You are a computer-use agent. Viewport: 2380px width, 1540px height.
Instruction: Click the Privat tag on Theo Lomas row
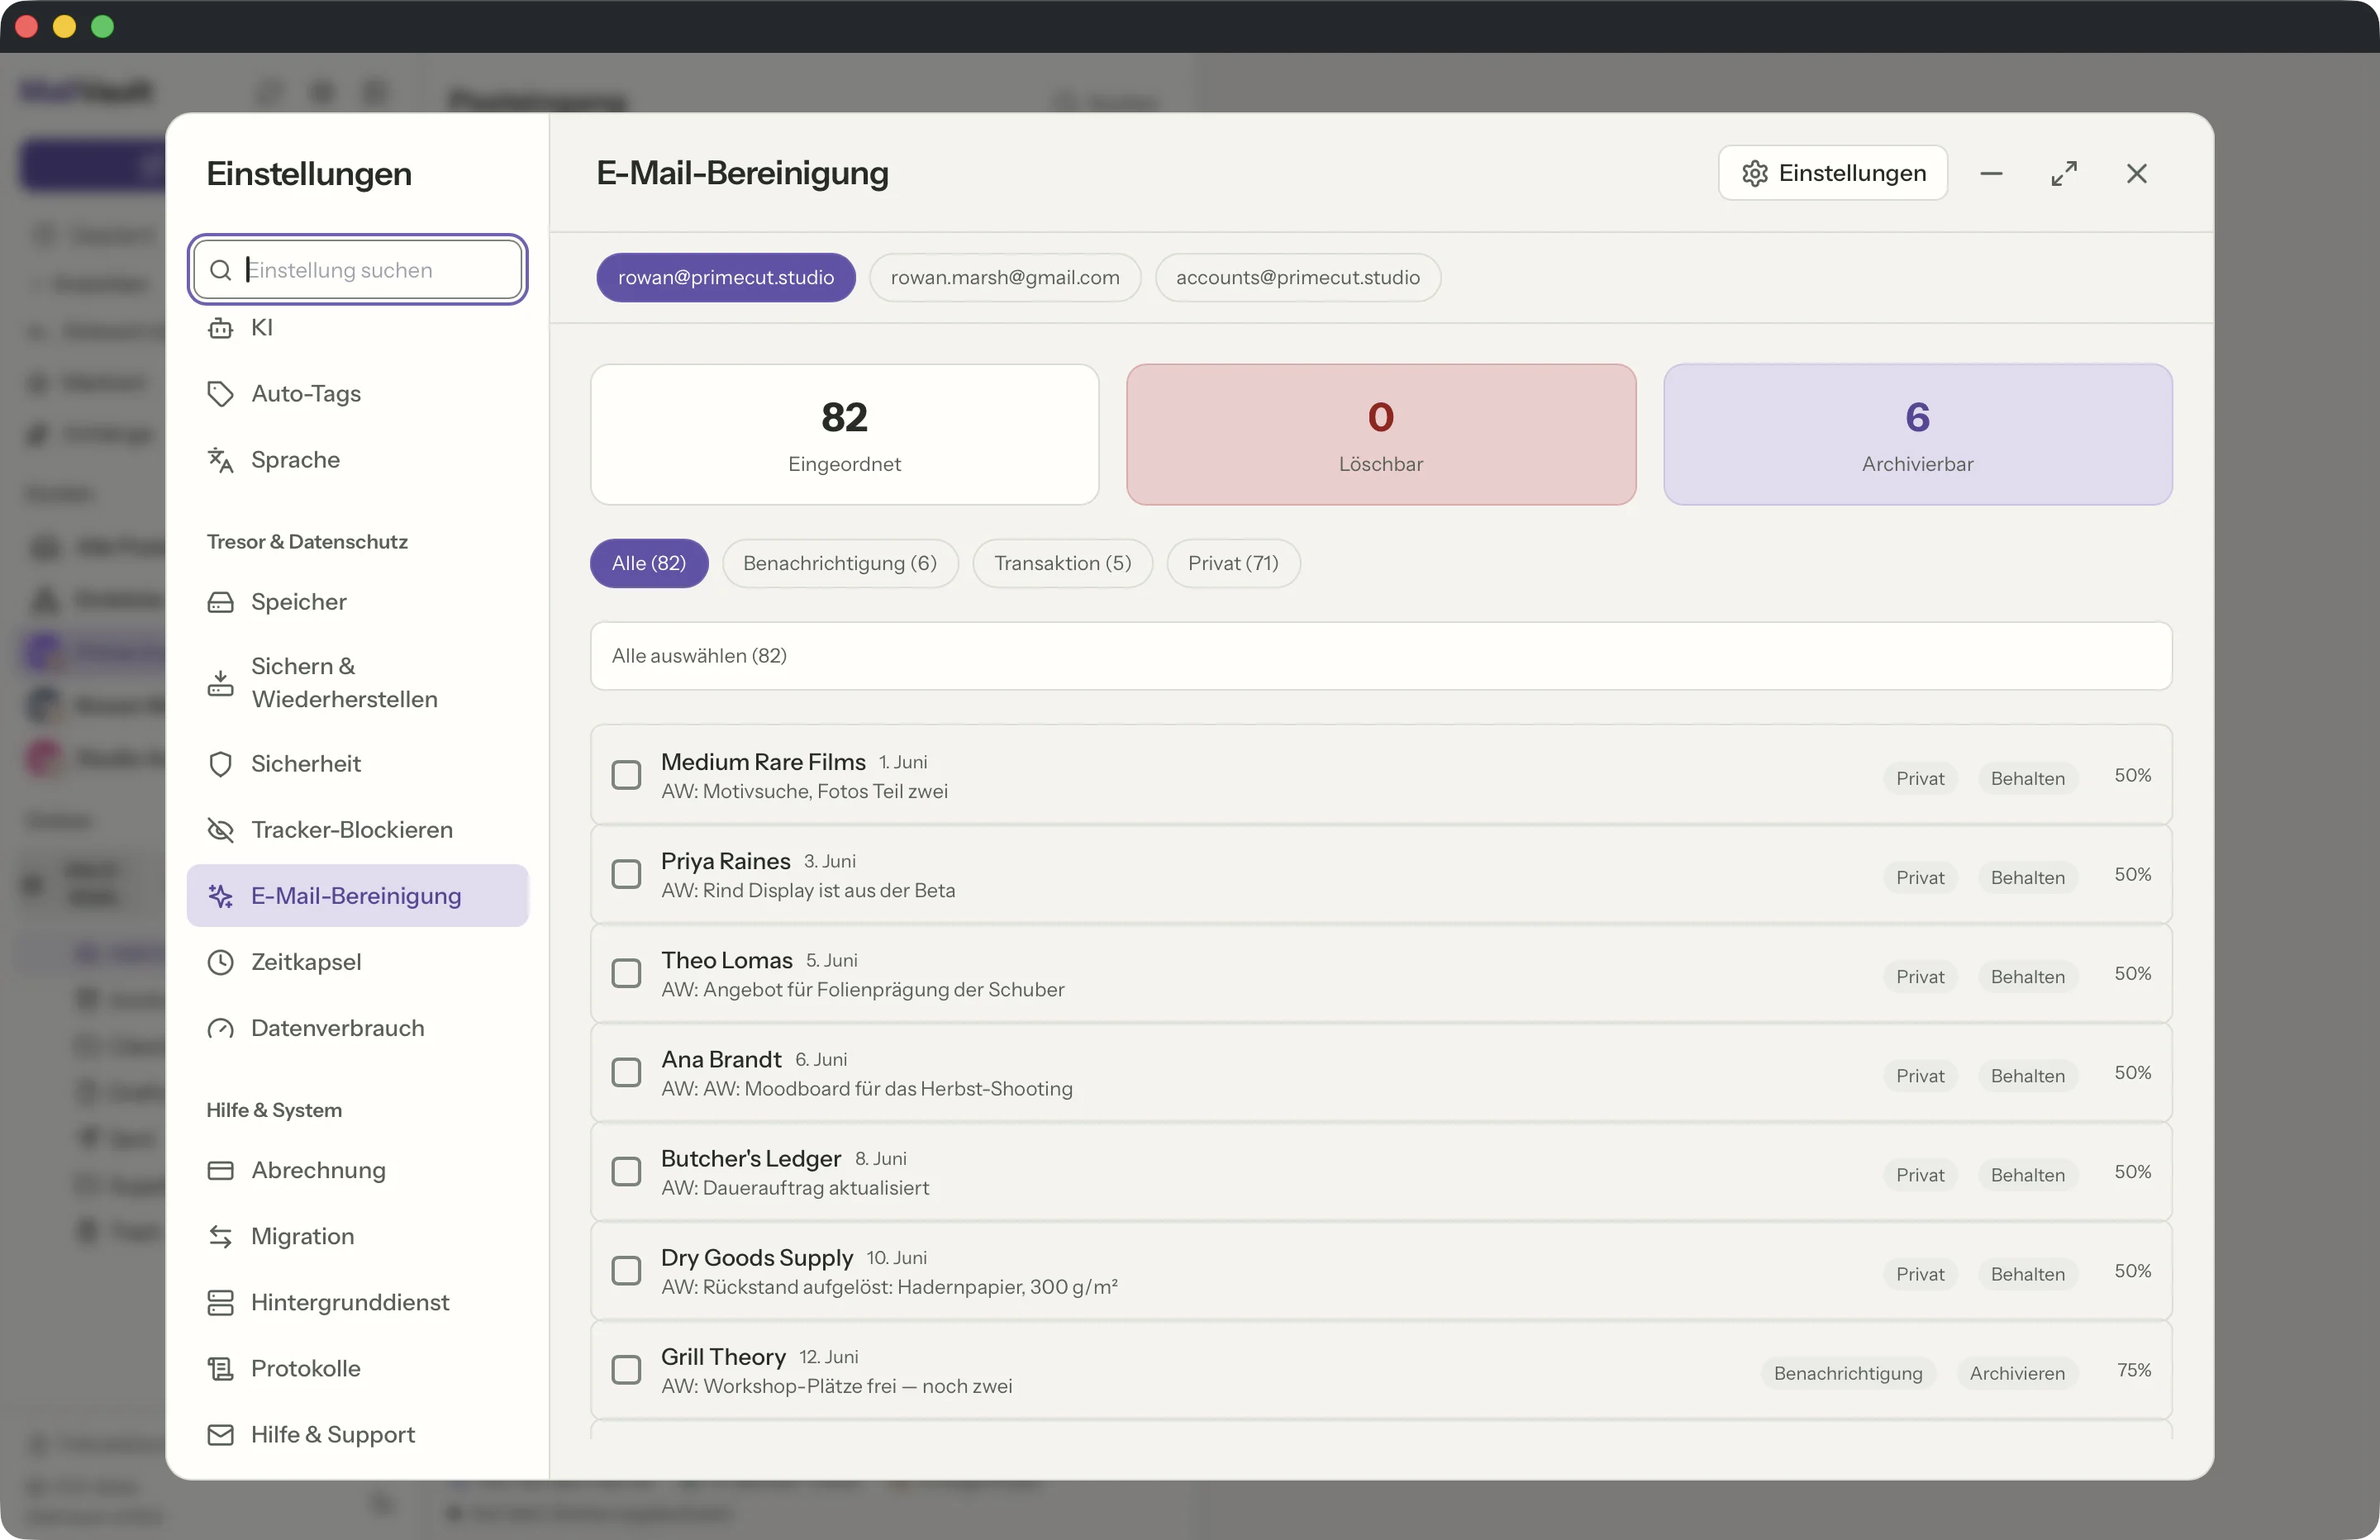tap(1920, 976)
